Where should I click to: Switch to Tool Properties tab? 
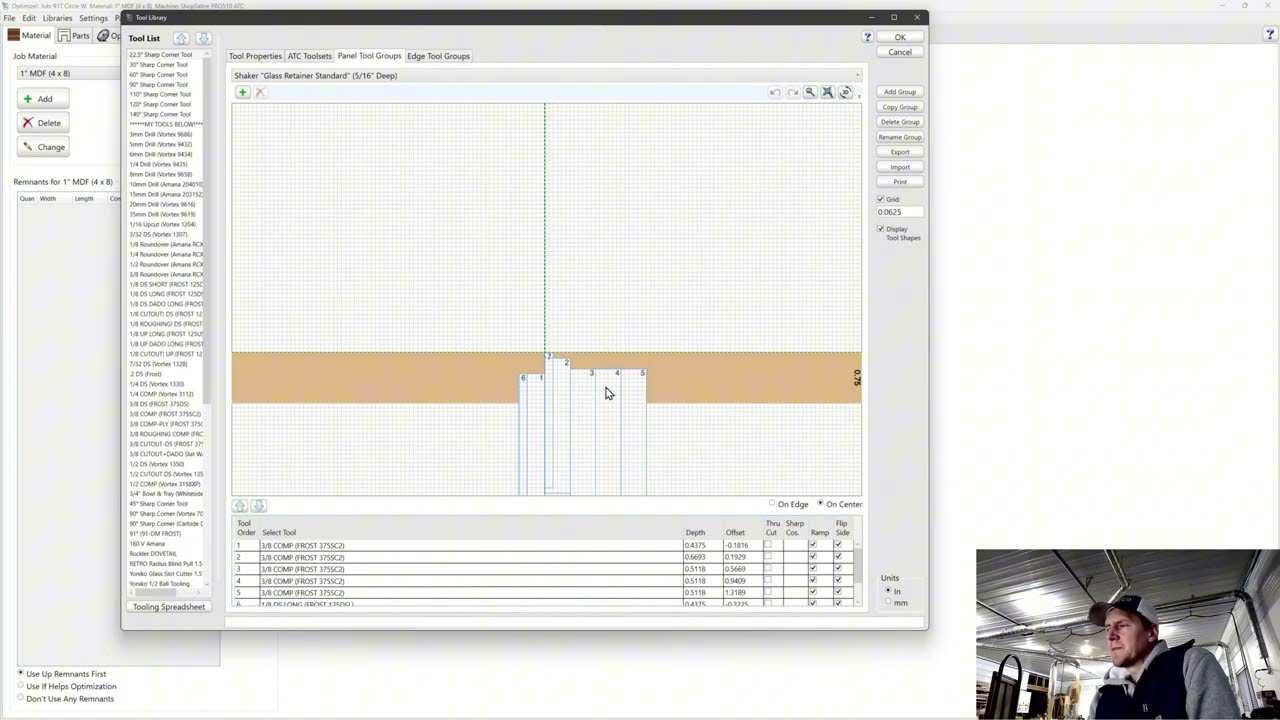255,56
